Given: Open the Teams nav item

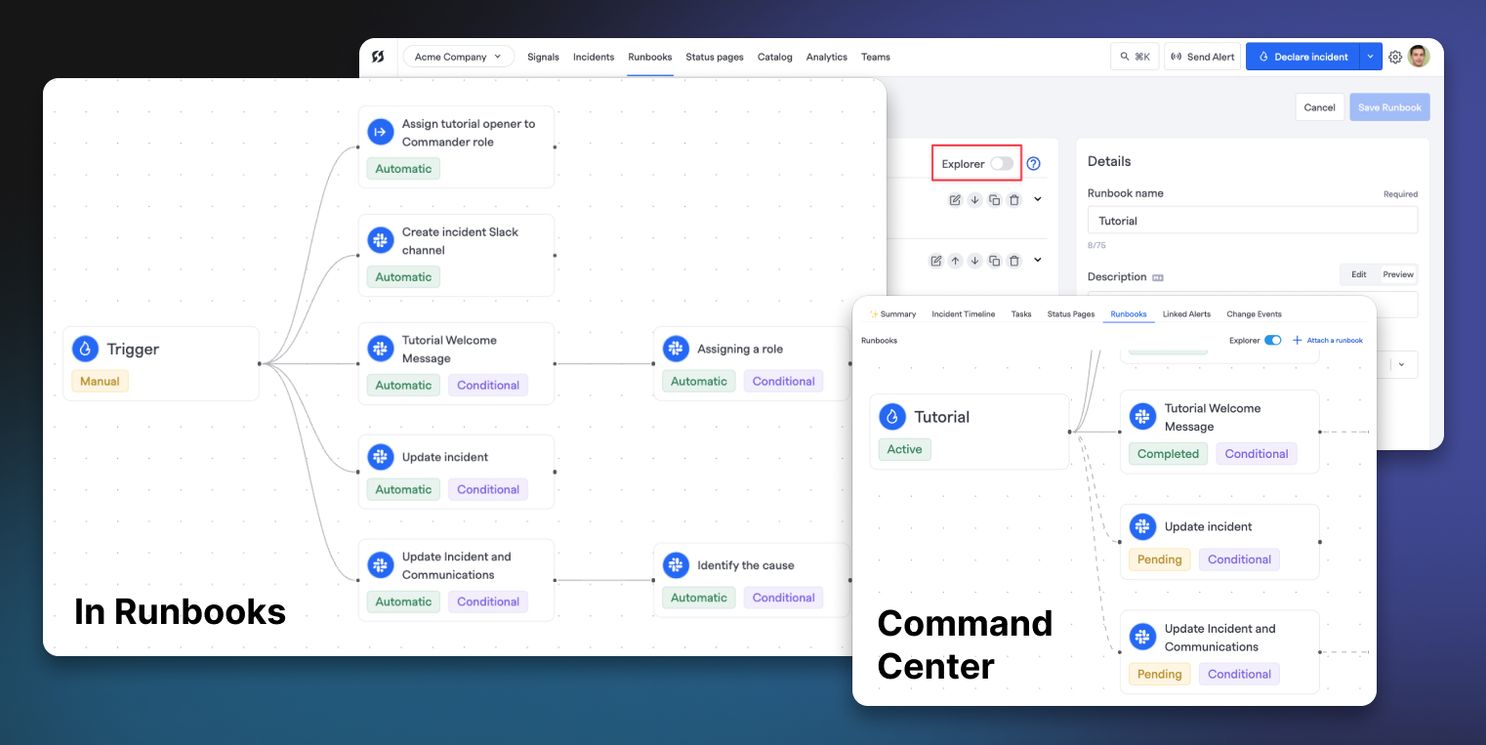Looking at the screenshot, I should point(876,57).
